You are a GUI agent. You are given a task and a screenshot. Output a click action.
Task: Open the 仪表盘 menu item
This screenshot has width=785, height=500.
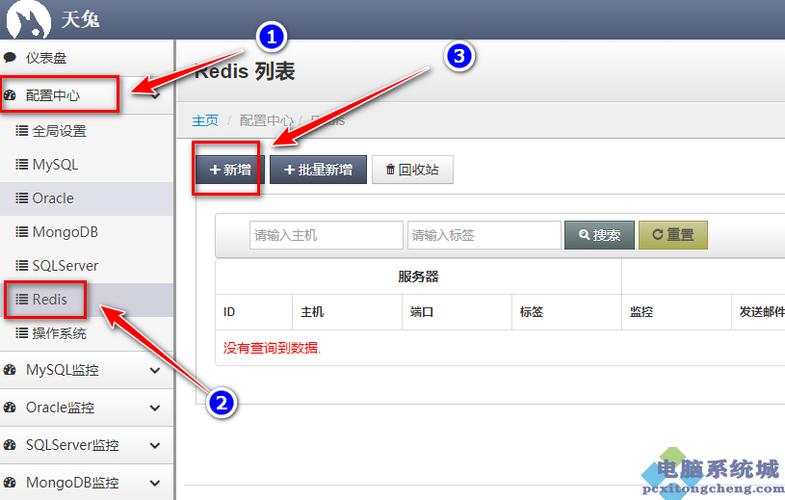[x=87, y=58]
